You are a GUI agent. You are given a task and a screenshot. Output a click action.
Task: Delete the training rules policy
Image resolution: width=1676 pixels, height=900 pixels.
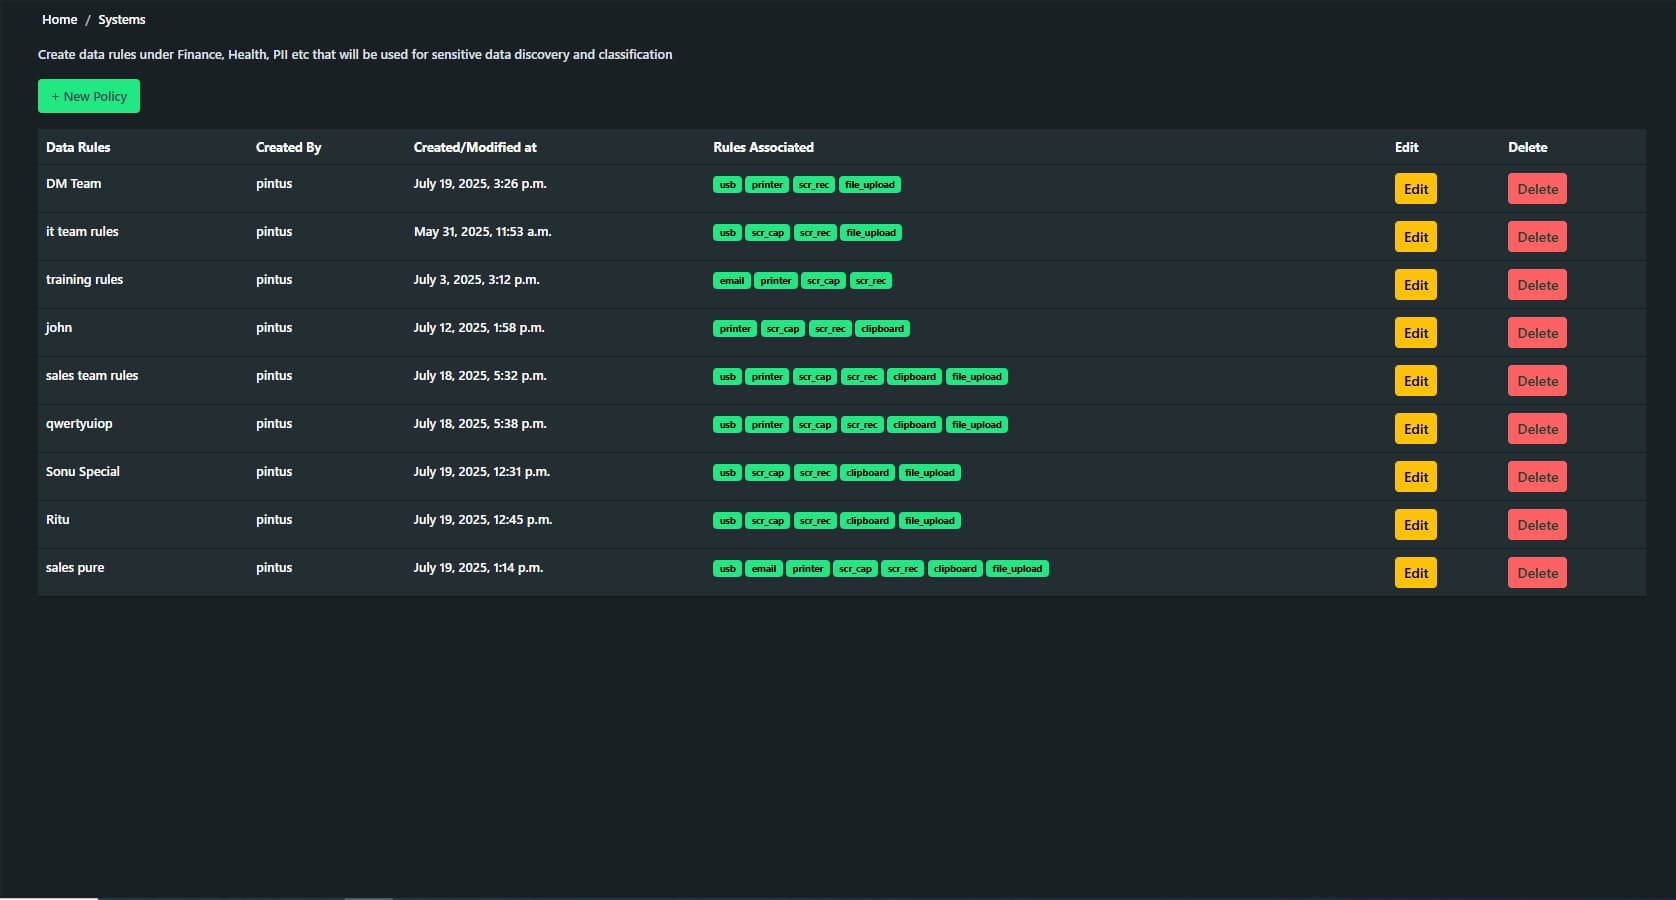1536,285
